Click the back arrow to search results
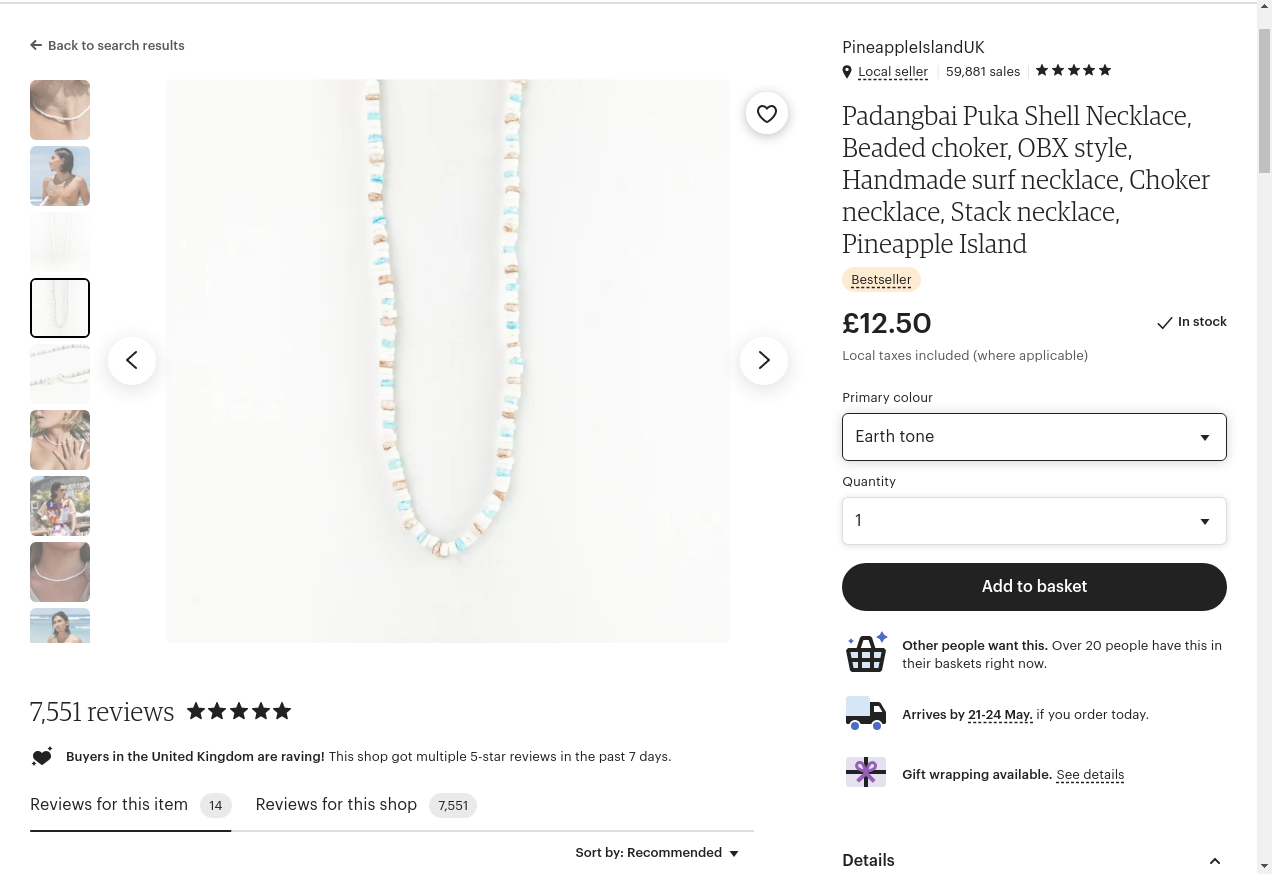 click(36, 45)
